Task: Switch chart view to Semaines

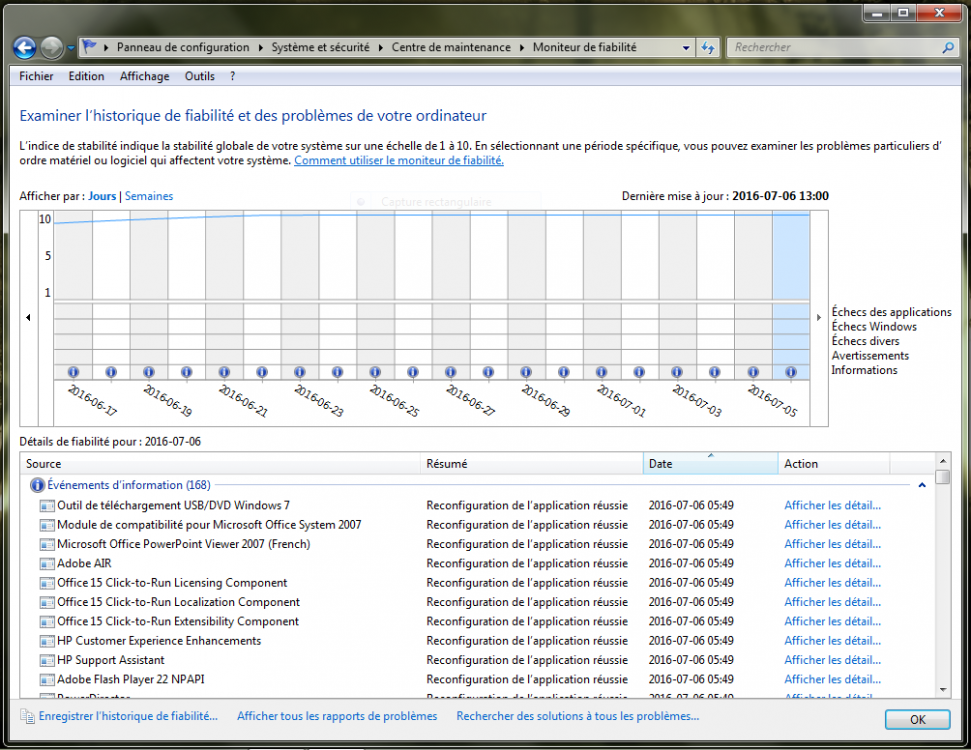Action: [x=149, y=196]
